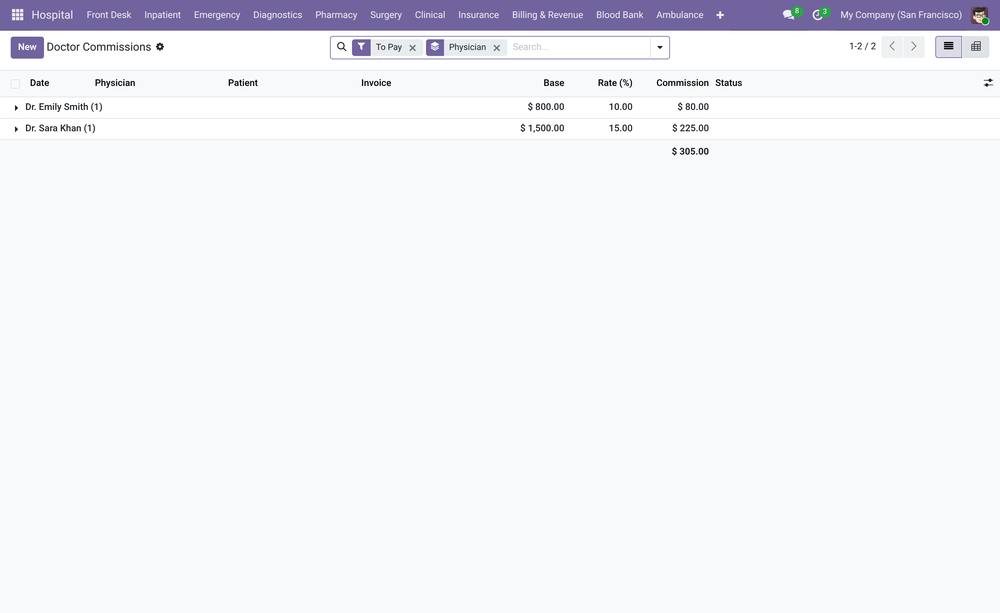Screen dimensions: 1000x613
Task: Click the Doctor Commissions breadcrumb title
Action: pyautogui.click(x=99, y=47)
